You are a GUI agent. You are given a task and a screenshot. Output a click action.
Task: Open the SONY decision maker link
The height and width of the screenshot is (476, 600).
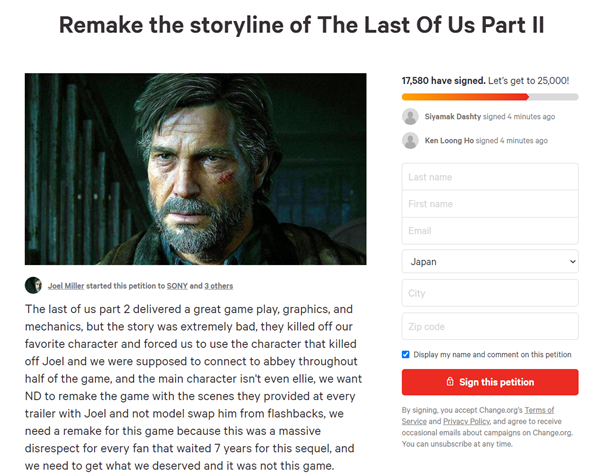click(177, 286)
